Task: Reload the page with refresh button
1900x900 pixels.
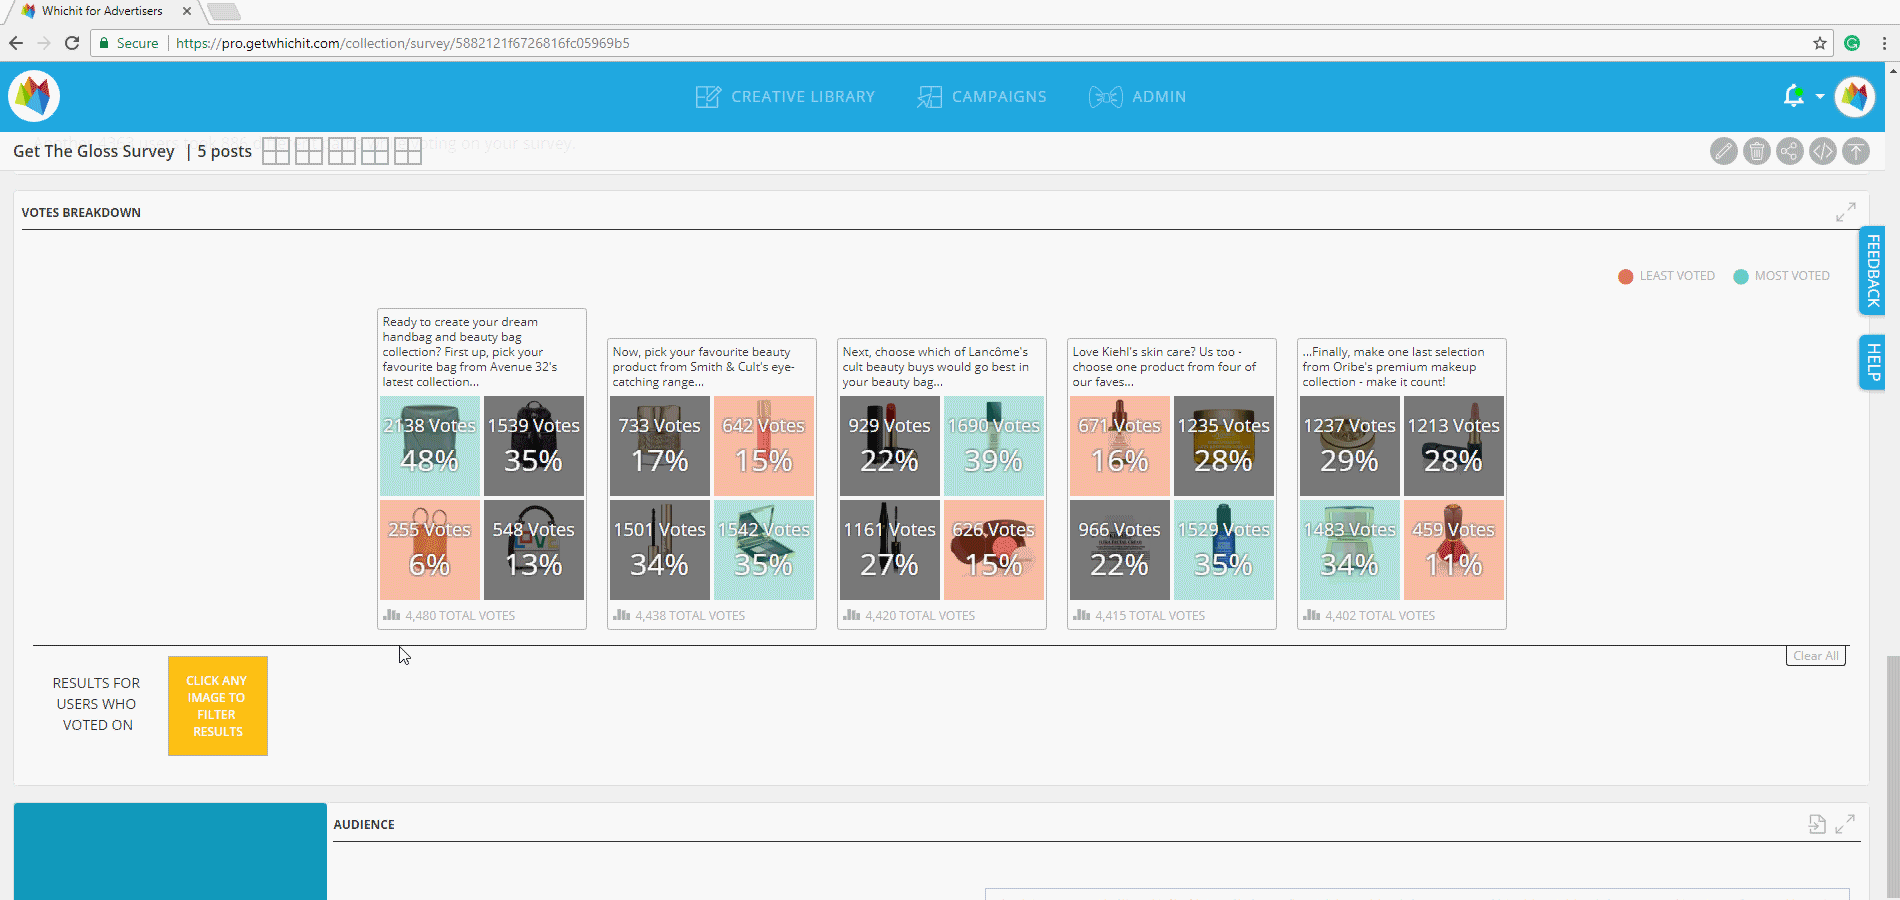Action: tap(72, 43)
